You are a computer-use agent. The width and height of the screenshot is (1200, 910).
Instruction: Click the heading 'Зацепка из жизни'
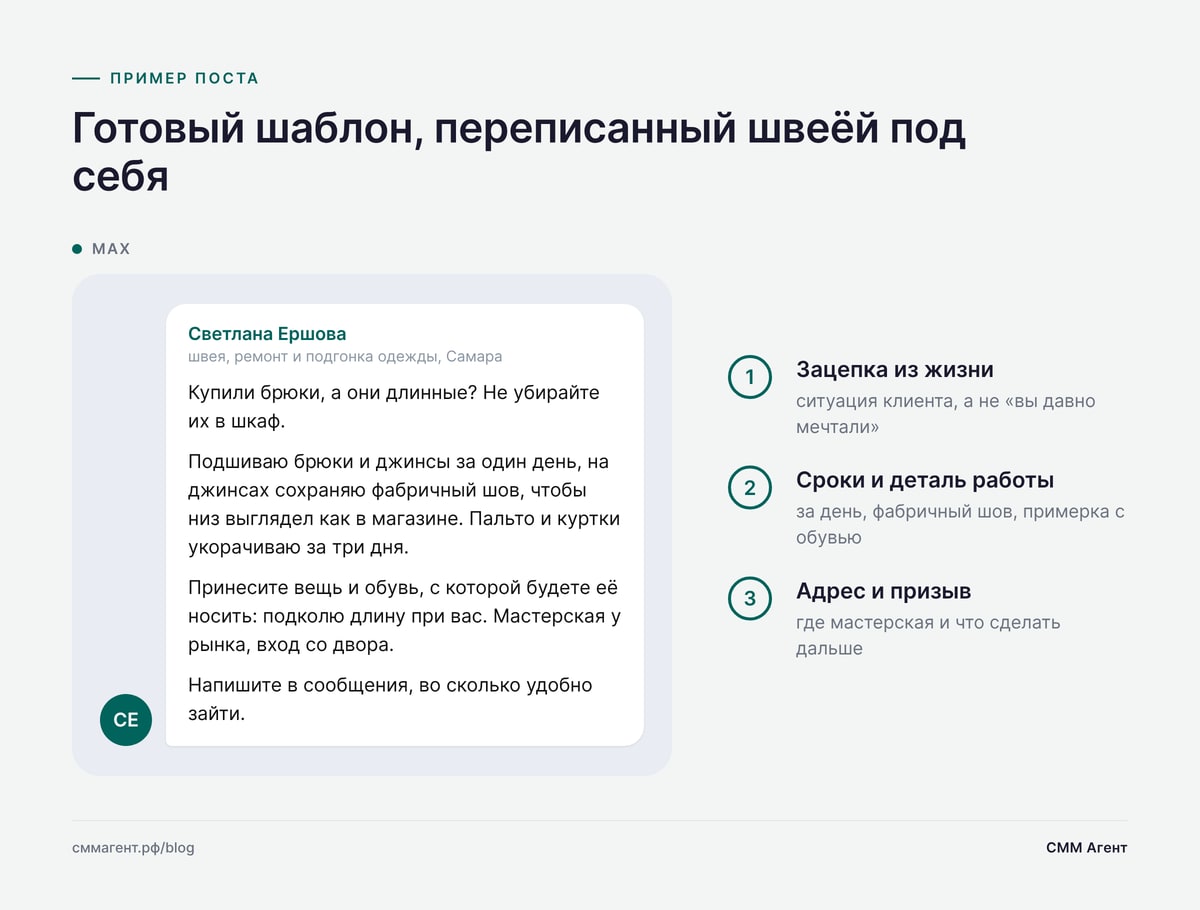pos(895,370)
